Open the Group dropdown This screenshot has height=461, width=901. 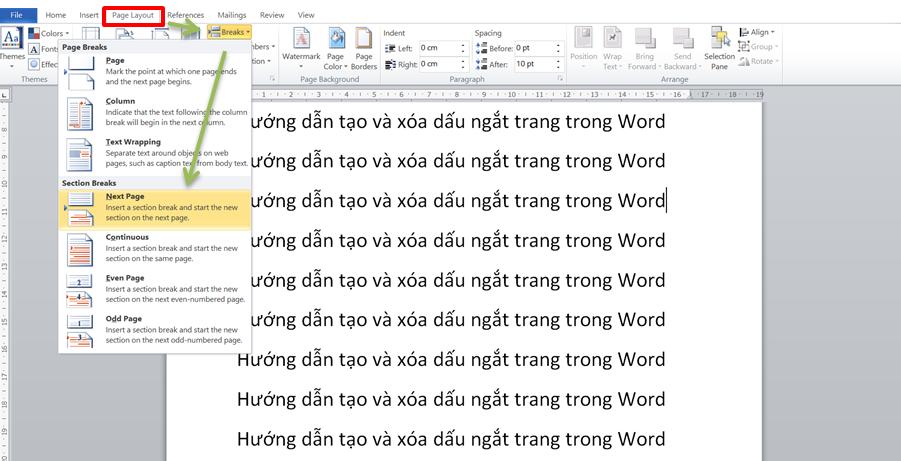pyautogui.click(x=758, y=47)
